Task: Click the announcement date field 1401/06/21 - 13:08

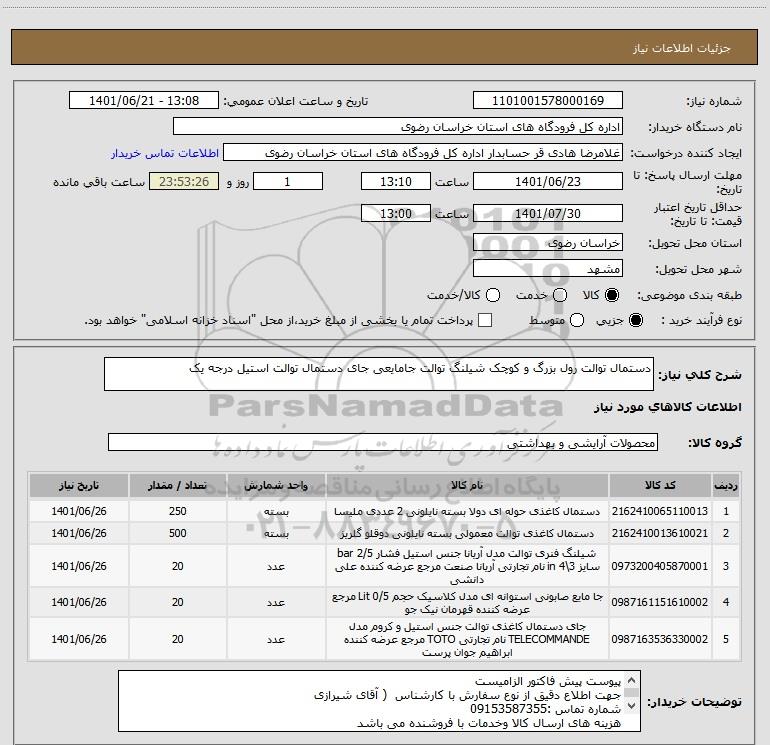Action: click(x=144, y=101)
